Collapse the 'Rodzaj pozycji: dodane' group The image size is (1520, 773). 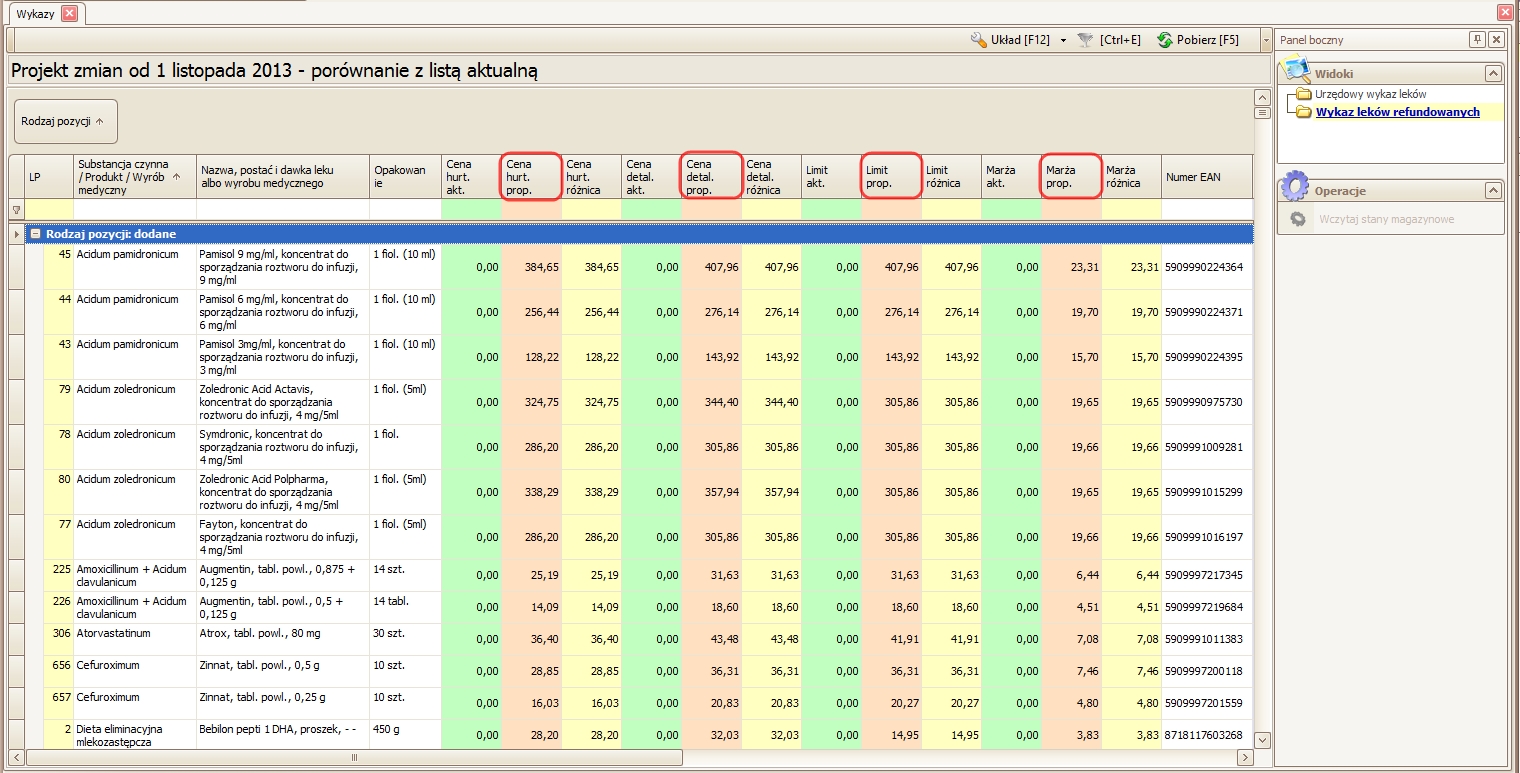pos(35,234)
